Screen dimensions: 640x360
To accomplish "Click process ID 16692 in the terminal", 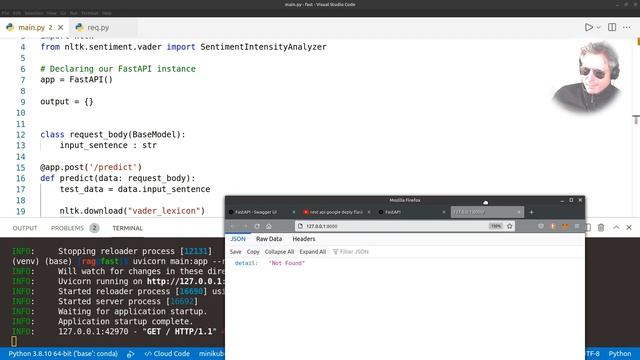I will click(x=182, y=301).
